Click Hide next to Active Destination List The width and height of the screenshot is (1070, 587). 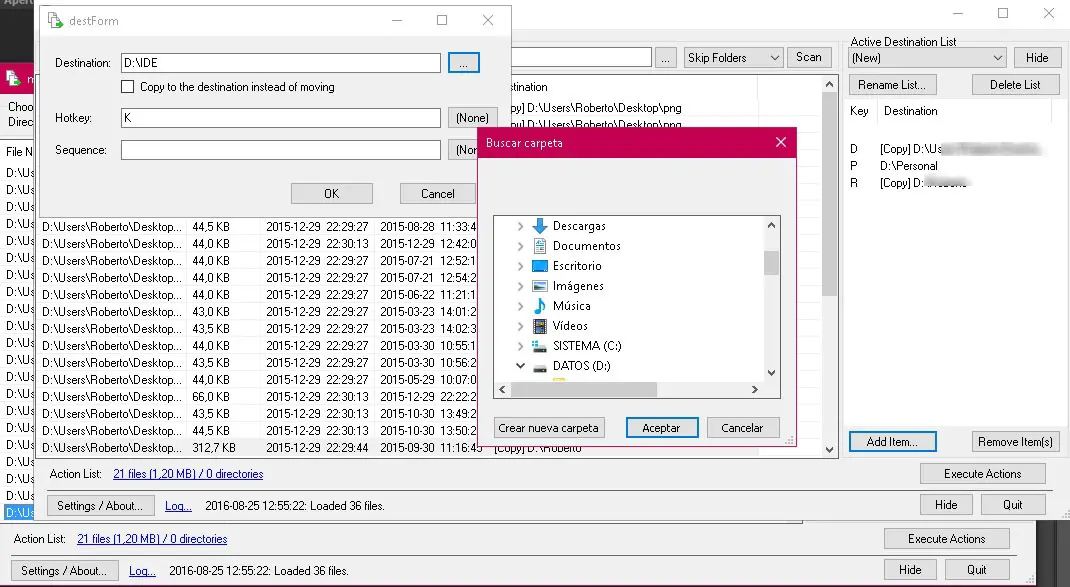pyautogui.click(x=1037, y=58)
